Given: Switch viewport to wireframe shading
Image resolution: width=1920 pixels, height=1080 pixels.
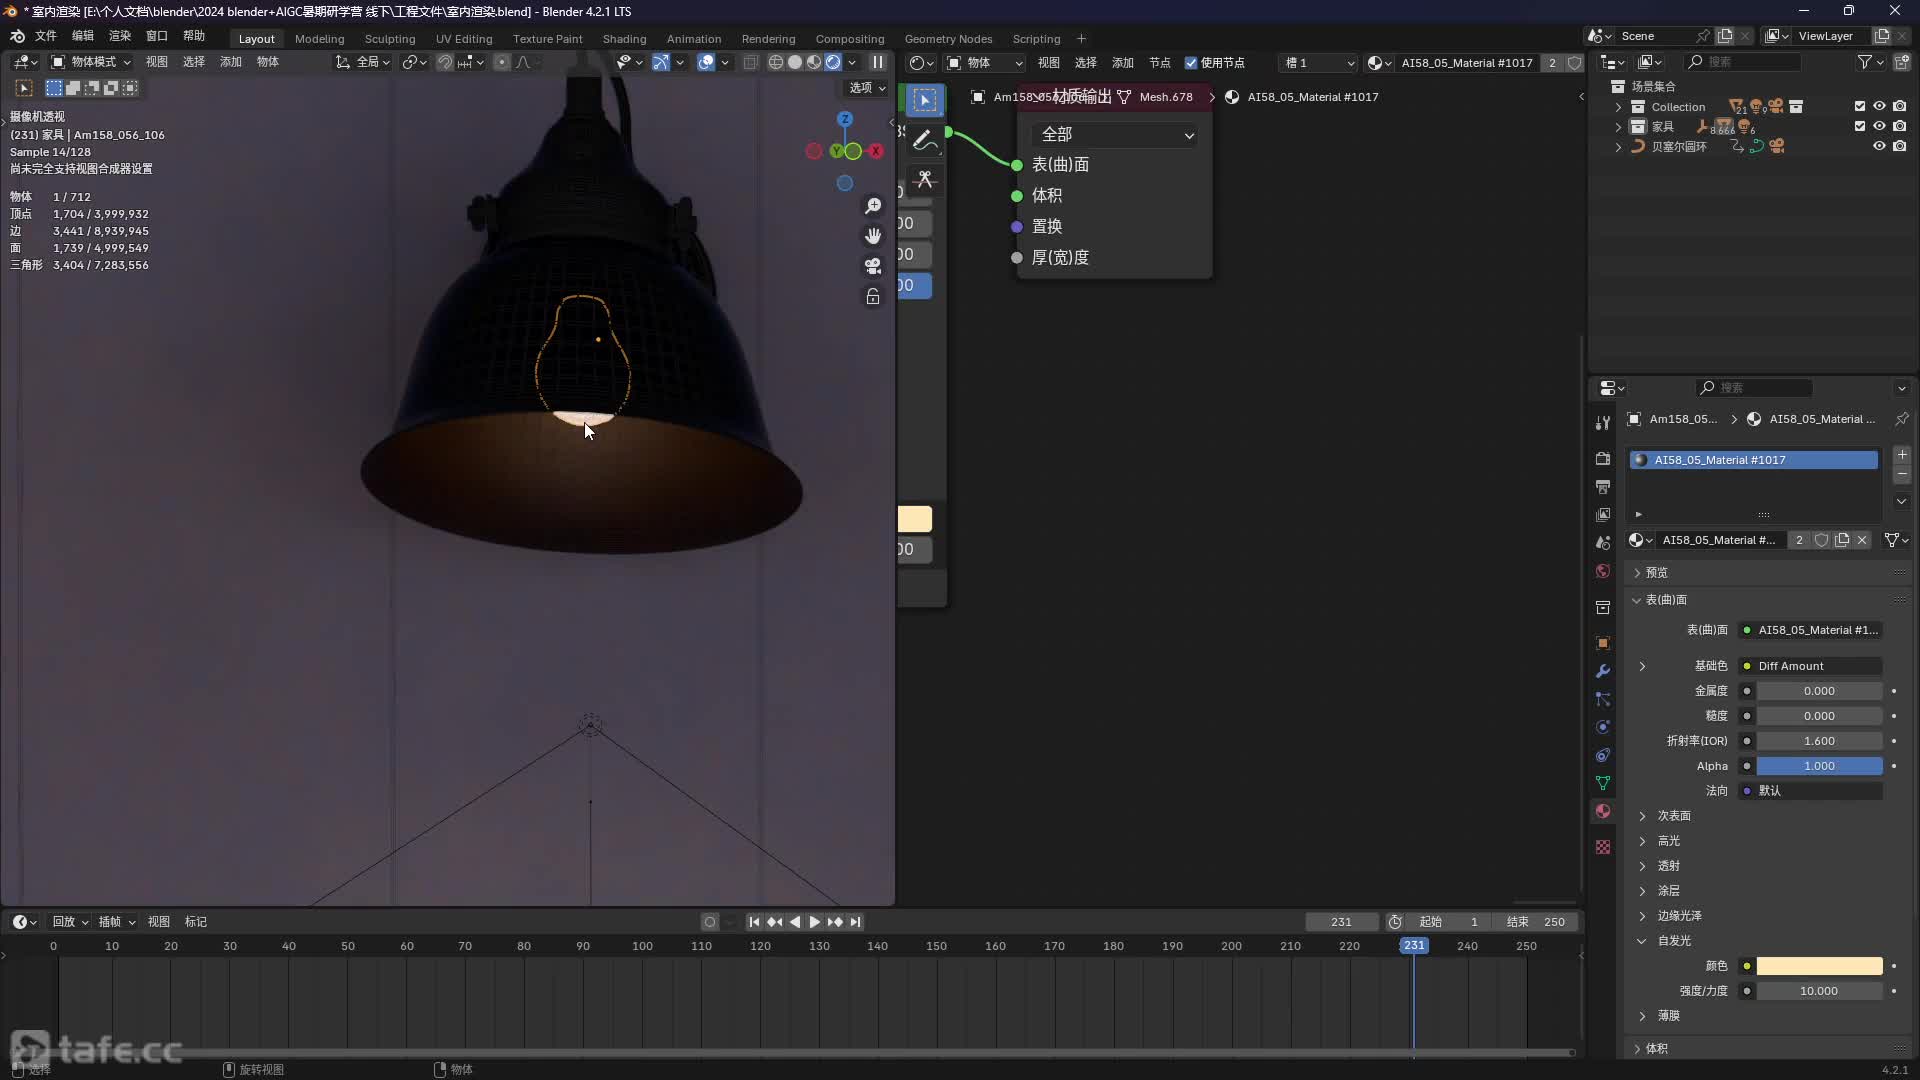Looking at the screenshot, I should pyautogui.click(x=776, y=62).
